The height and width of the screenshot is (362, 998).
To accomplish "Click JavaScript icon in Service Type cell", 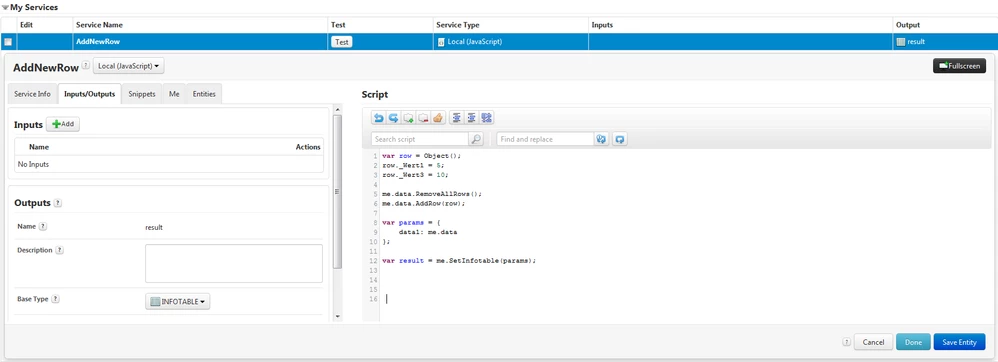I will (441, 42).
